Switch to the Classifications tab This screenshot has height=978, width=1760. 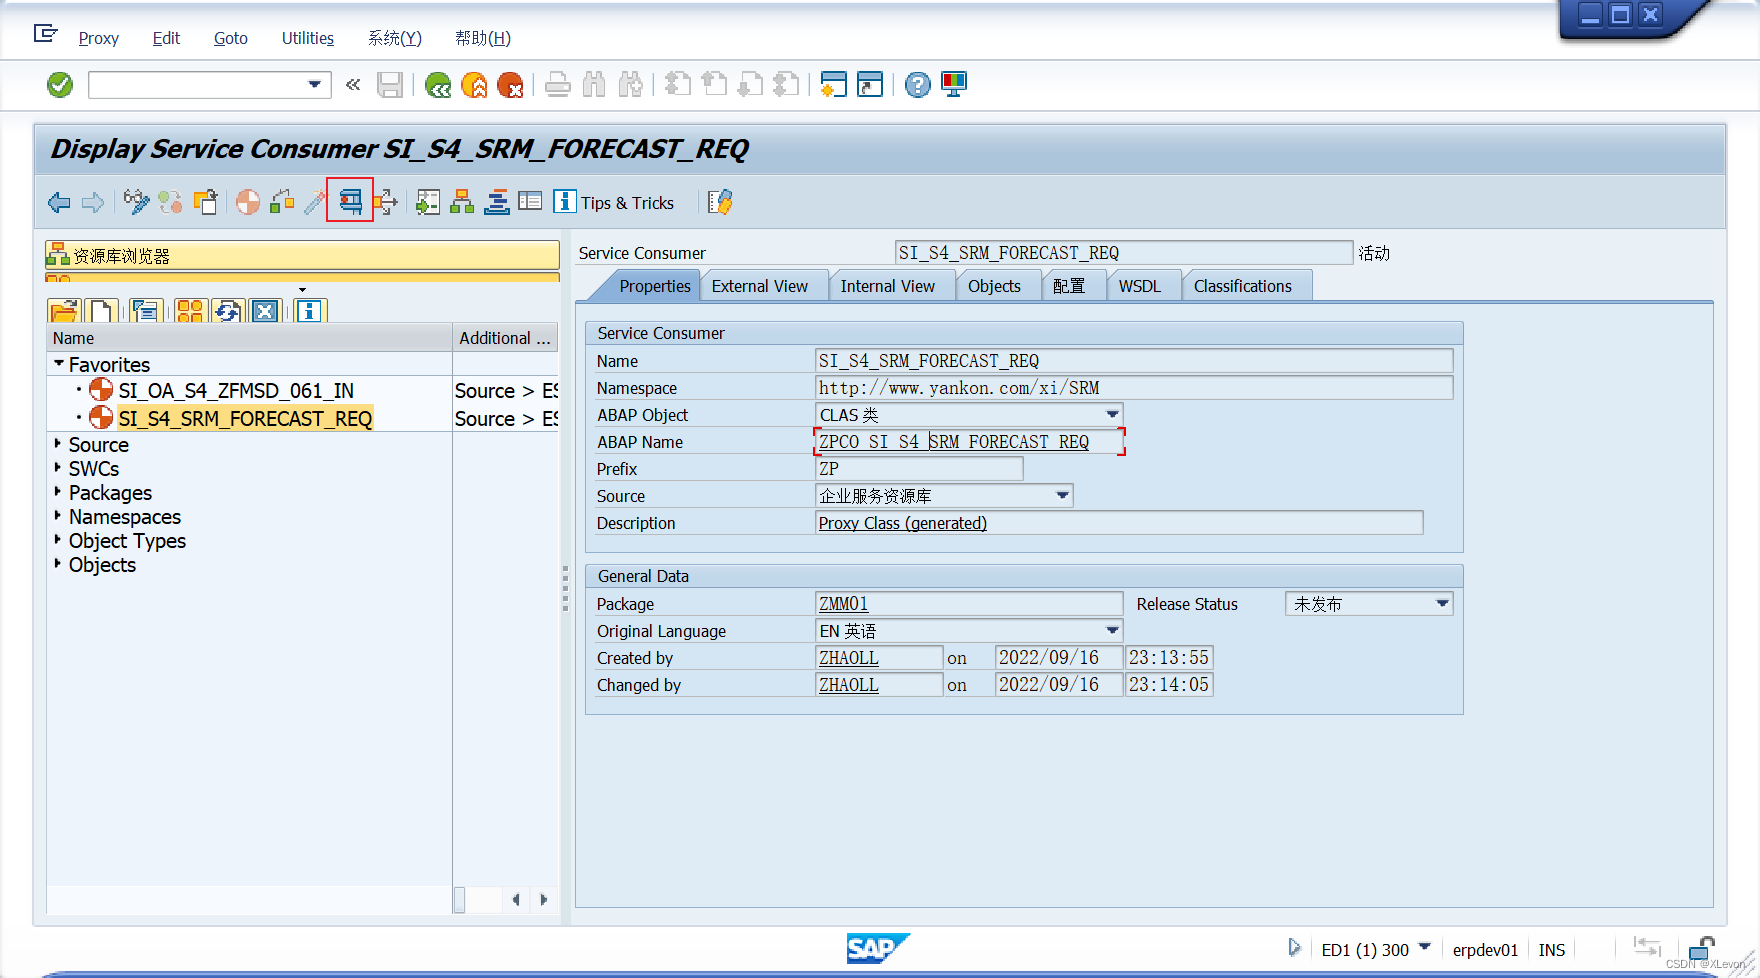(x=1242, y=286)
